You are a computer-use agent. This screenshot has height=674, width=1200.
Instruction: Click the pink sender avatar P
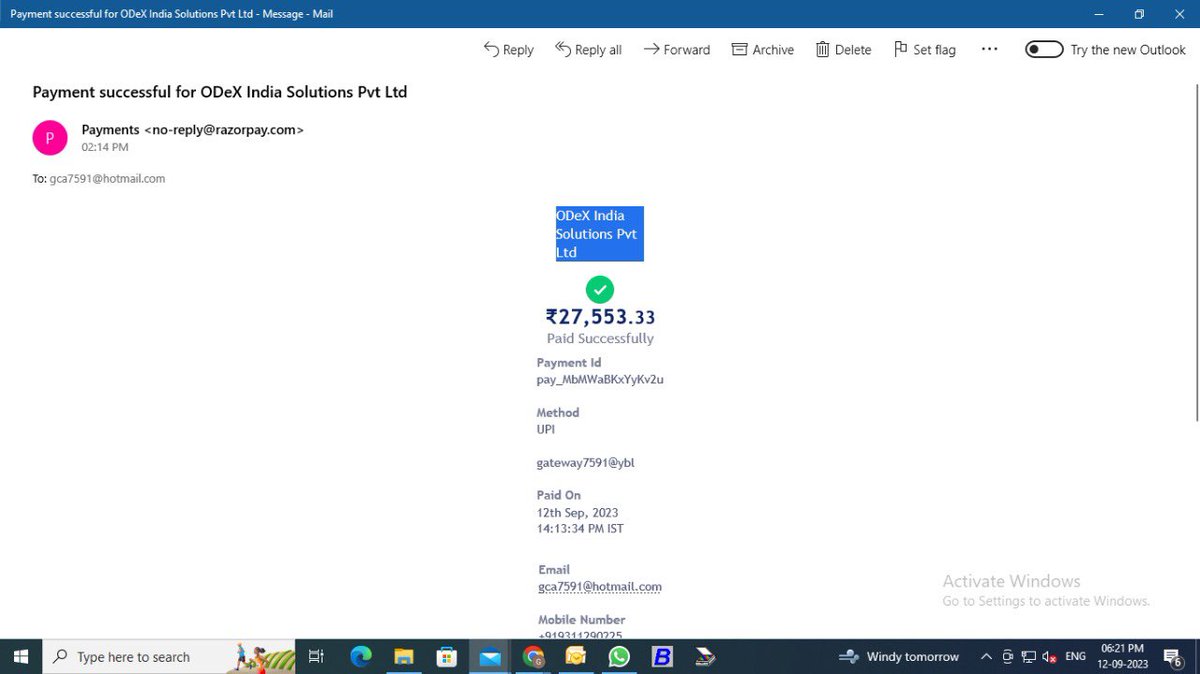(x=50, y=138)
